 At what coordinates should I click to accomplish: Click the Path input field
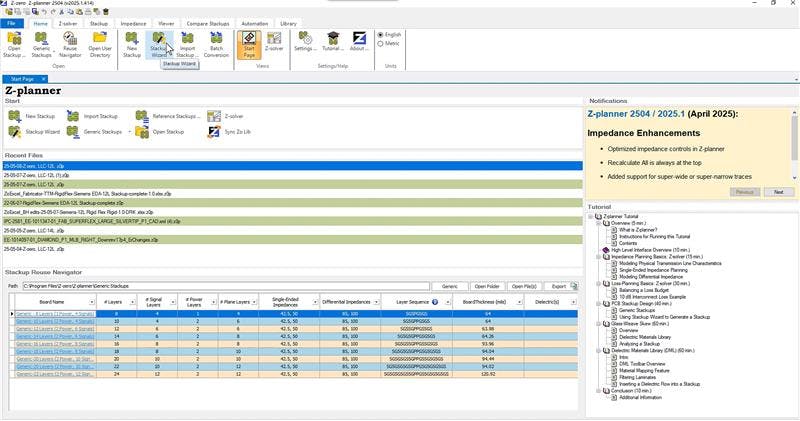tap(226, 286)
